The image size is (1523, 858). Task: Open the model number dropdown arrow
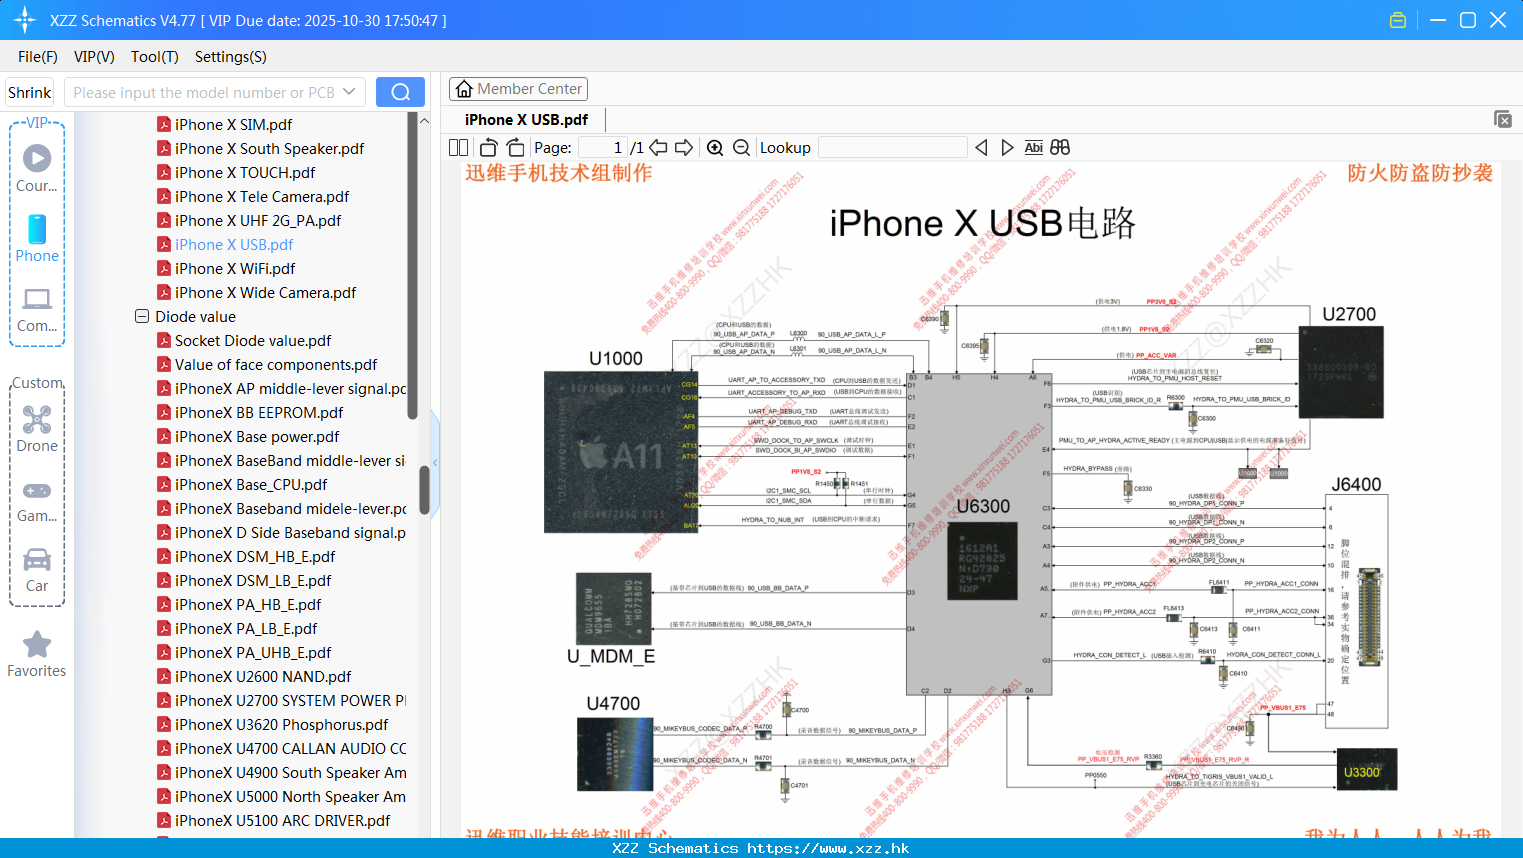pyautogui.click(x=349, y=92)
